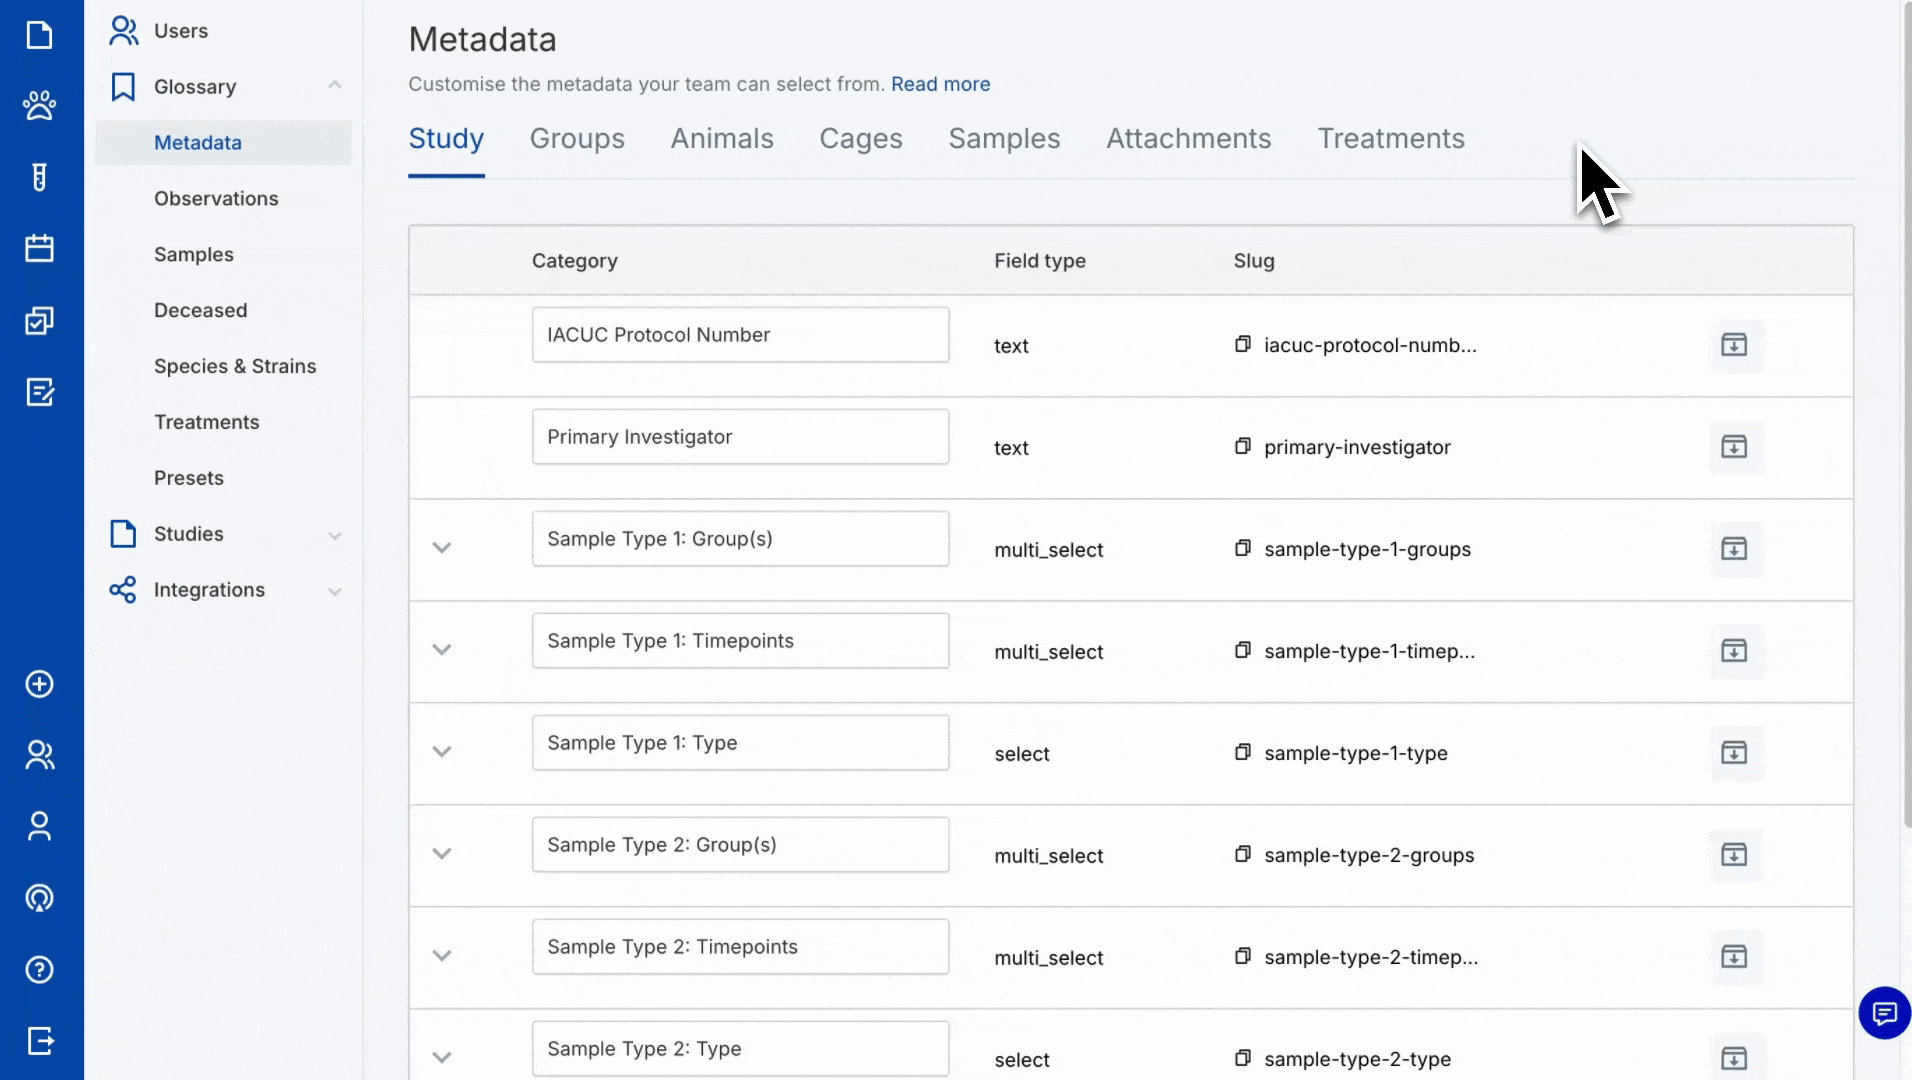Copy the iacuc-protocol-number slug
This screenshot has width=1912, height=1080.
1242,344
